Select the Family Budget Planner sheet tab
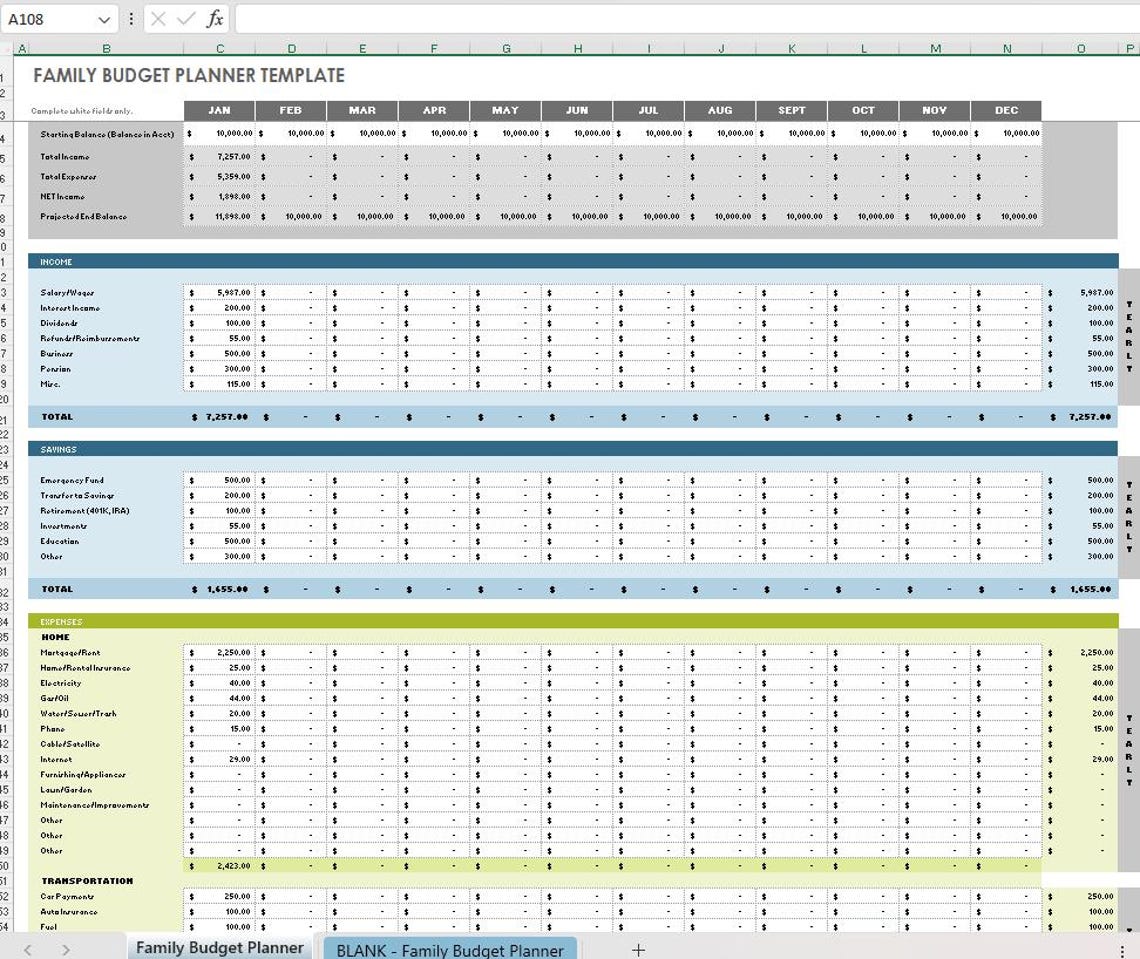 pyautogui.click(x=219, y=947)
